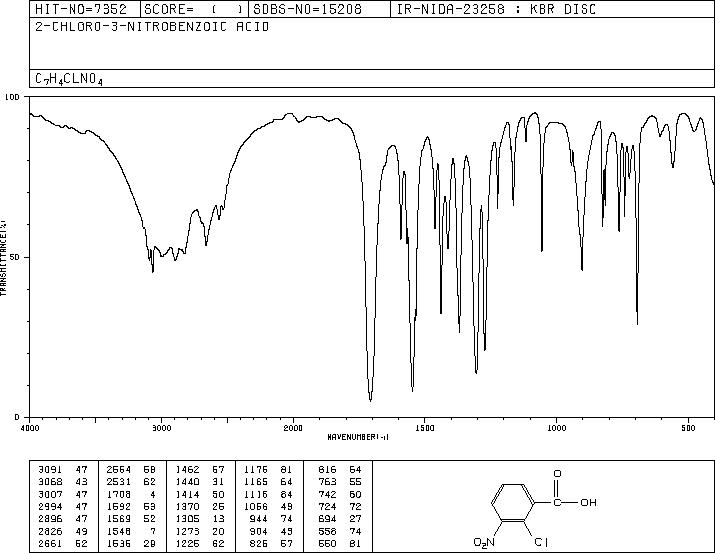Click the 'O2N' nitro group label
The height and width of the screenshot is (553, 715).
point(483,543)
